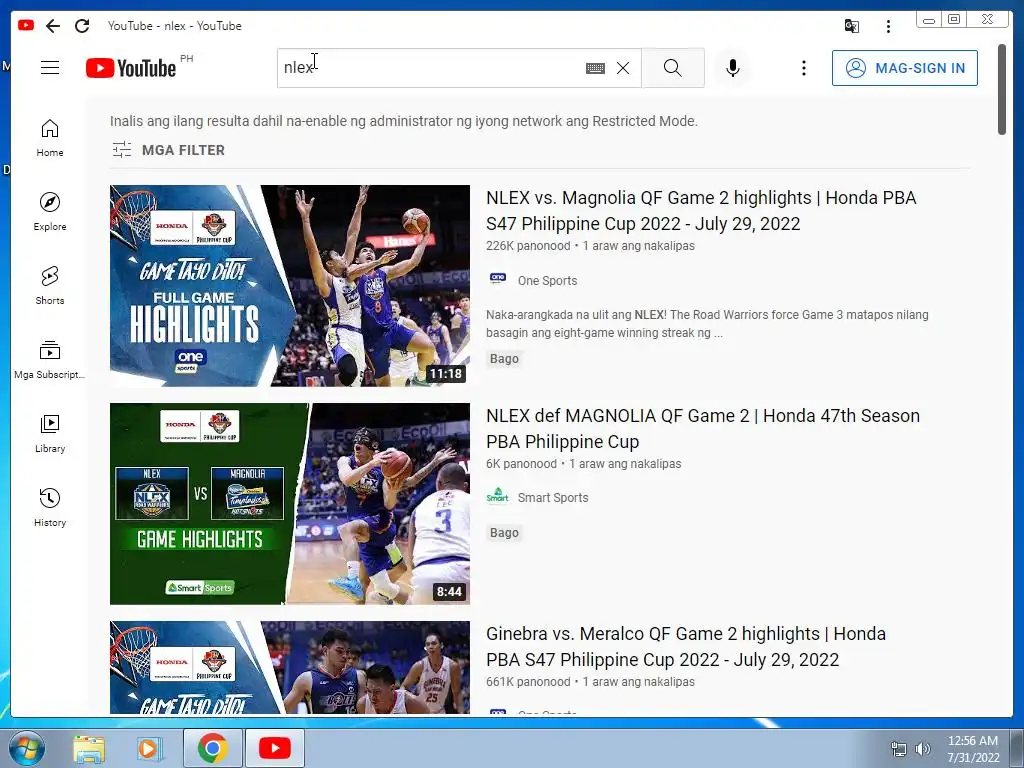Click the video description mentioning Road Warriors
Viewport: 1024px width, 768px height.
point(707,324)
